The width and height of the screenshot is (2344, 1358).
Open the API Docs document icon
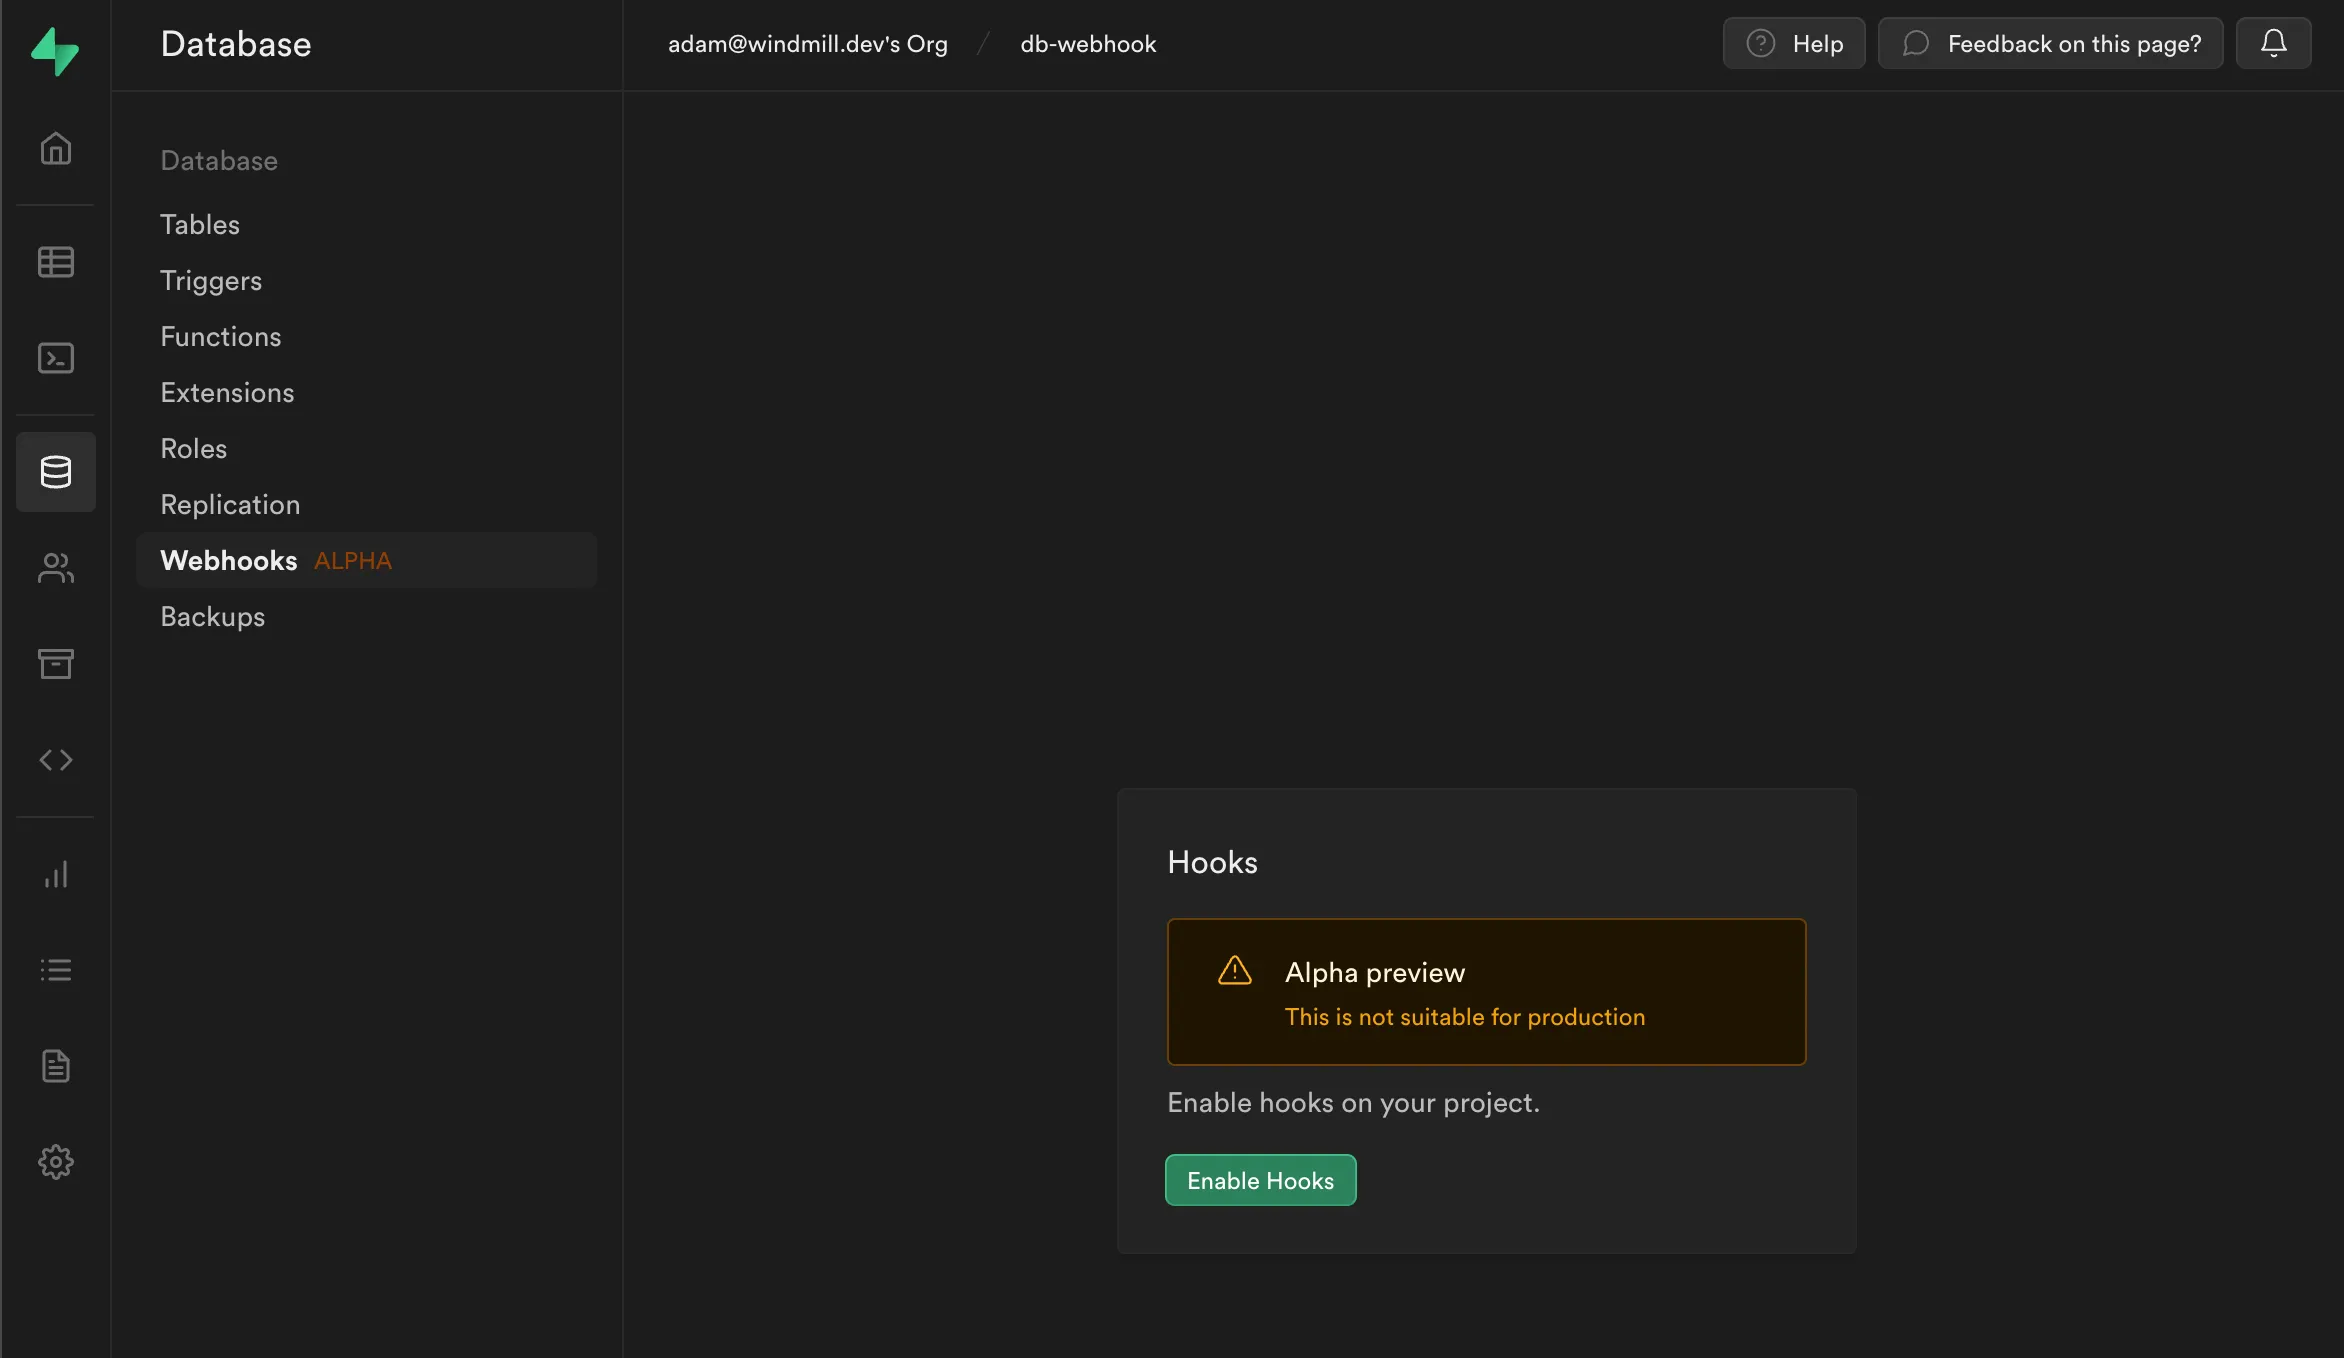pyautogui.click(x=55, y=1065)
